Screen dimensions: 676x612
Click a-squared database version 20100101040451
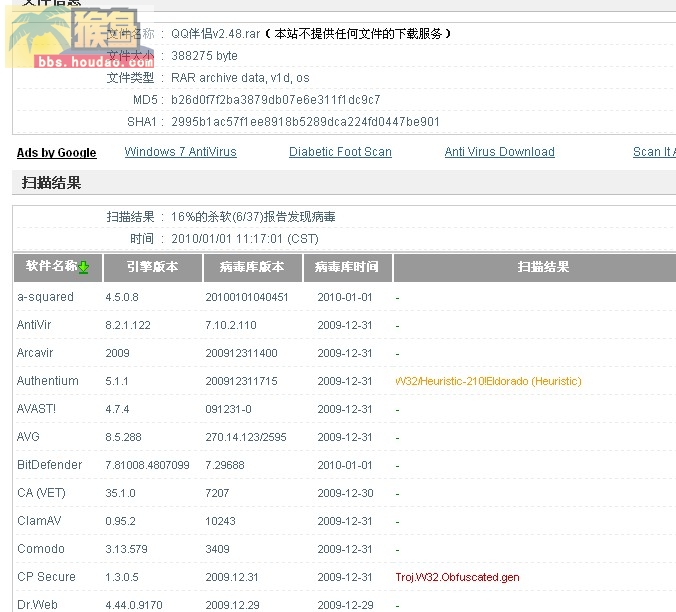246,297
